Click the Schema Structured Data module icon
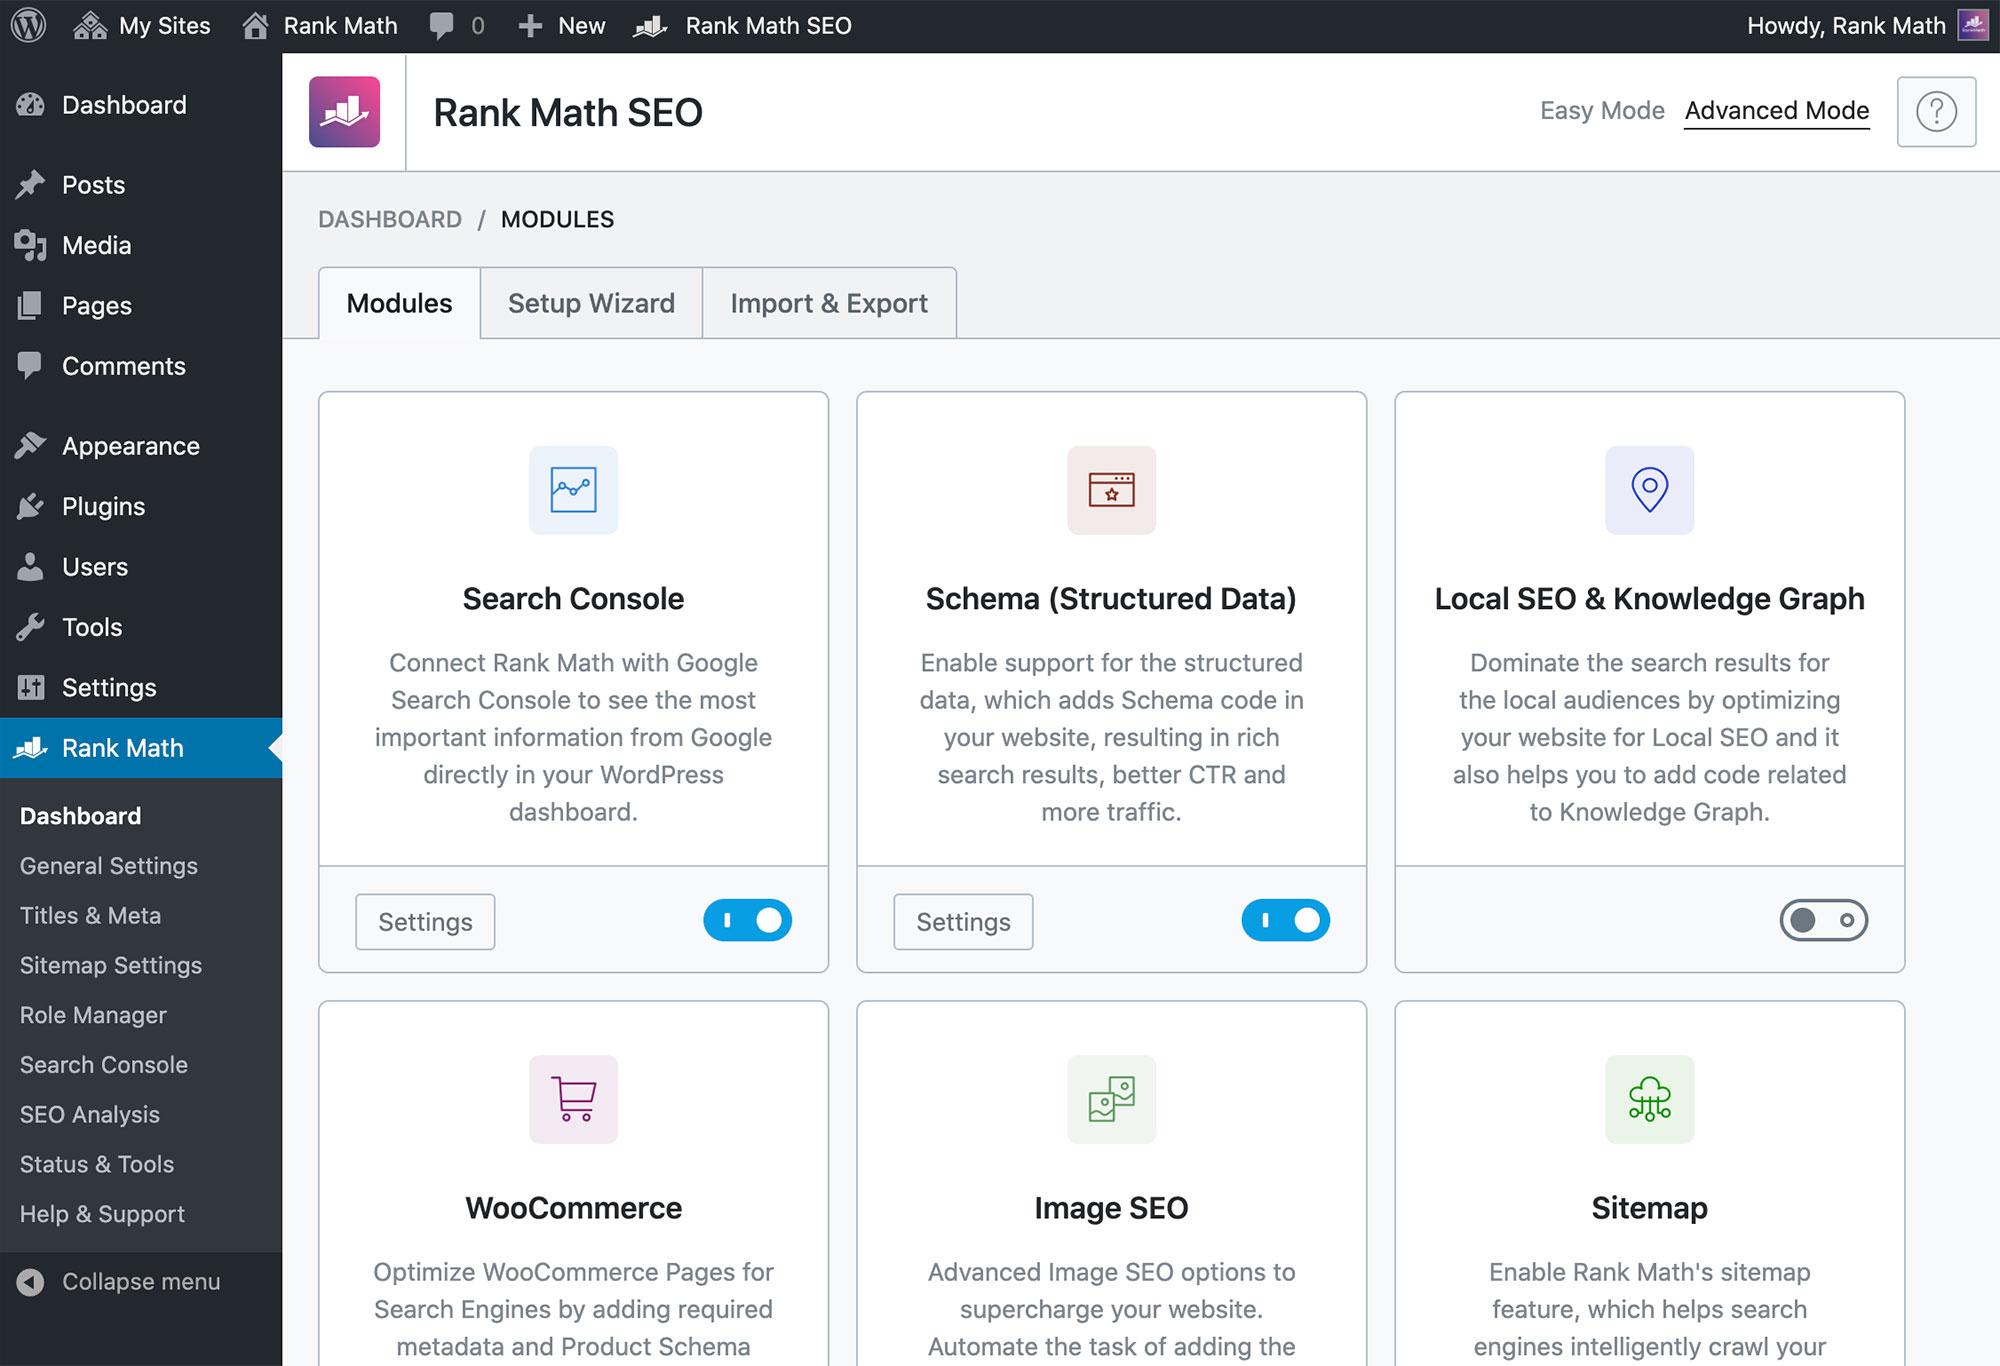 pos(1111,489)
